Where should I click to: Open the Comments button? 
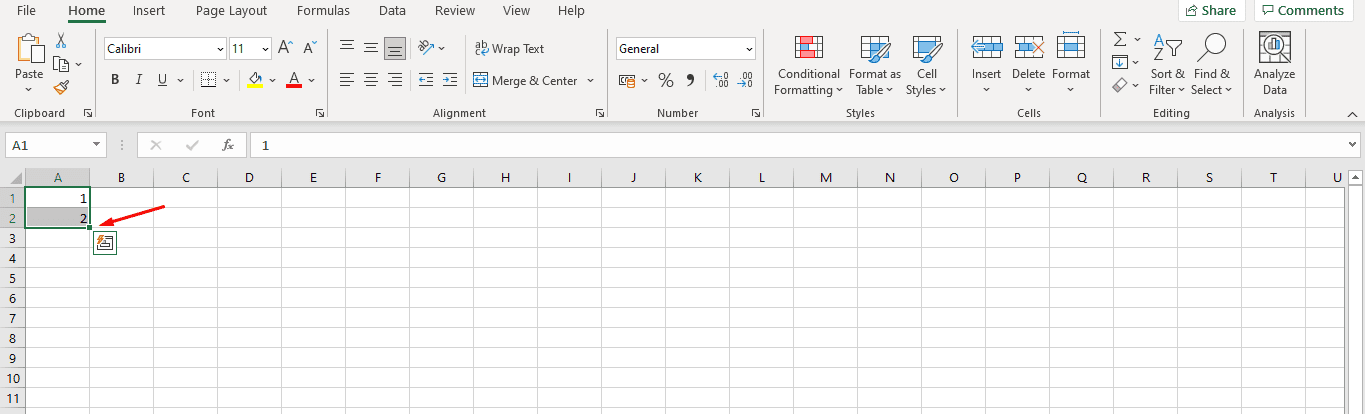(1301, 11)
